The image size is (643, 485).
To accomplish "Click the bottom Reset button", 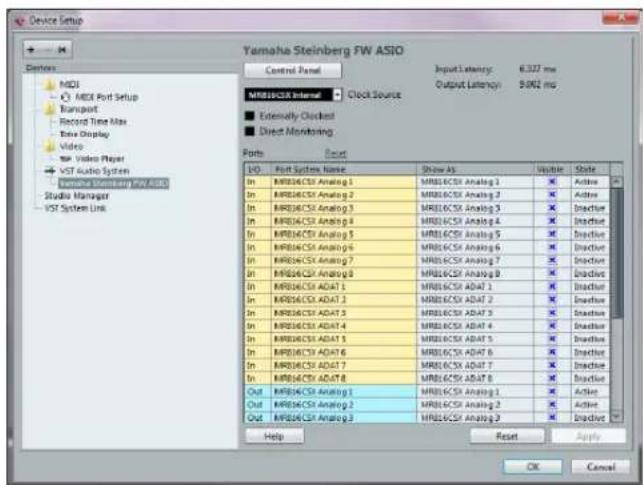I will [x=507, y=436].
